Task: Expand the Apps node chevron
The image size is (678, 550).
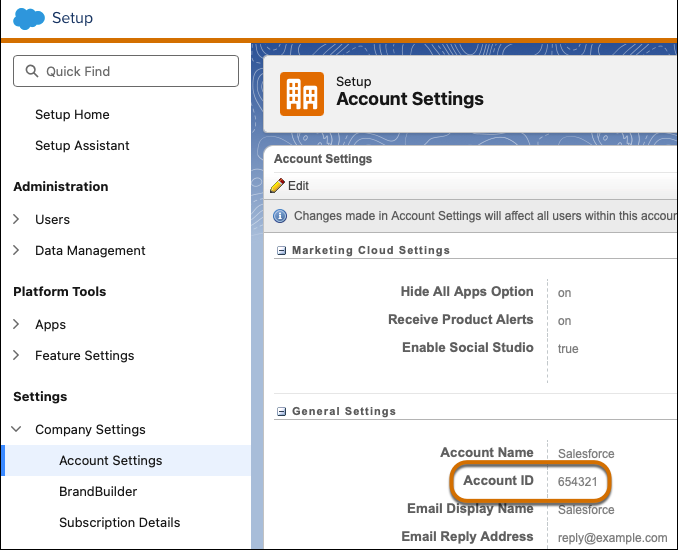Action: [16, 324]
